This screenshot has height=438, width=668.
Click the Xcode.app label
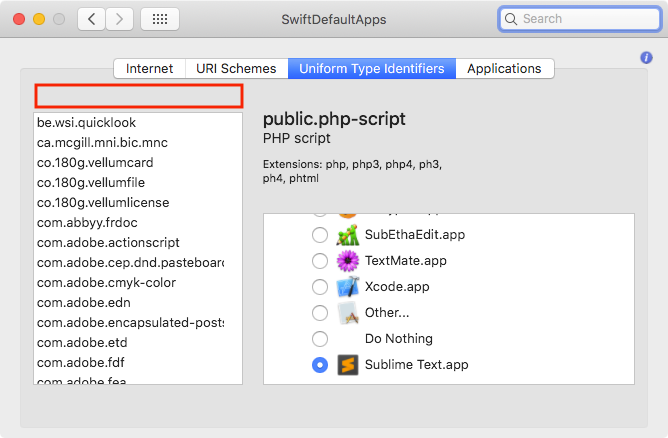point(397,287)
